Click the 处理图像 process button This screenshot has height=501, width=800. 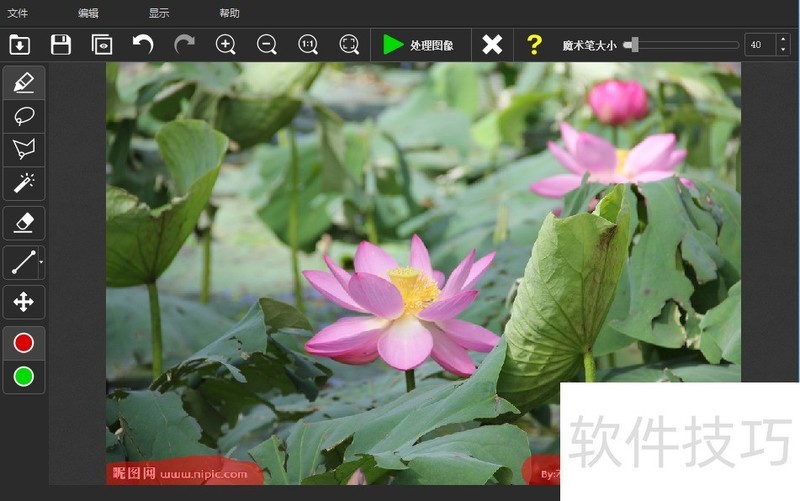point(418,45)
